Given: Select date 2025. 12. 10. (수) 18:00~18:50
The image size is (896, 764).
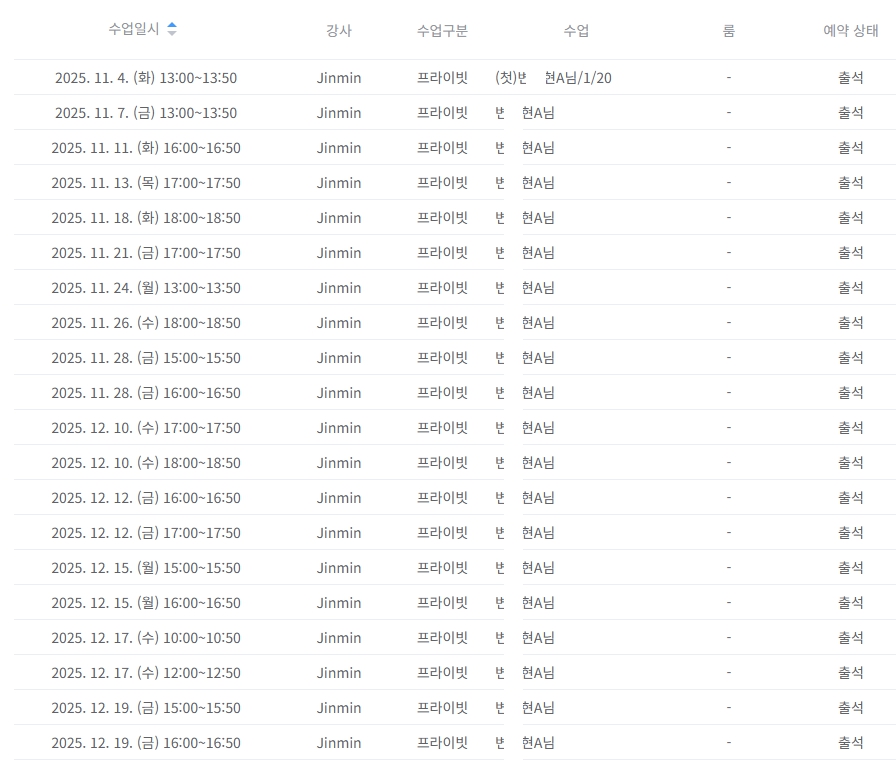Looking at the screenshot, I should 146,463.
